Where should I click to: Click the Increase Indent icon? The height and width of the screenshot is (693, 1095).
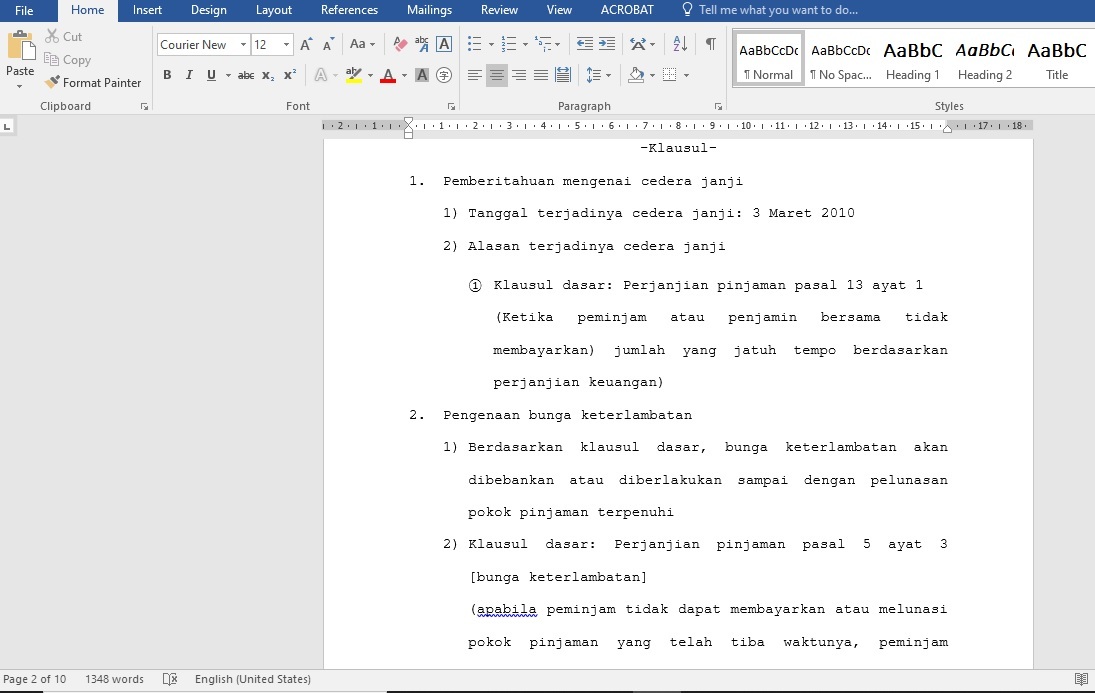[x=607, y=44]
